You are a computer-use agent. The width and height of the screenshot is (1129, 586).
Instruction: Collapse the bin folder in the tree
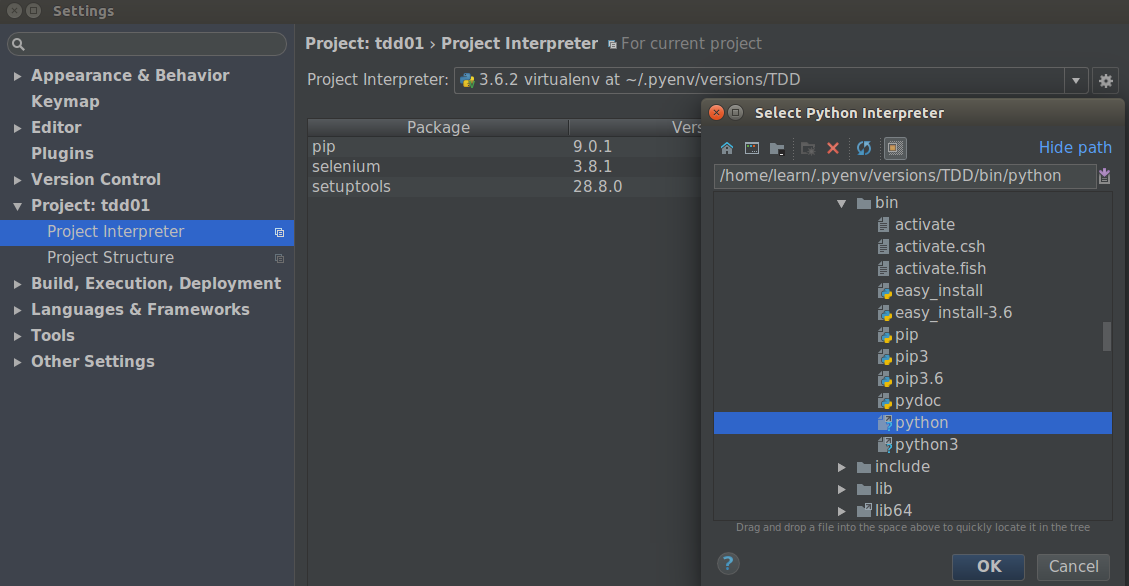point(841,202)
